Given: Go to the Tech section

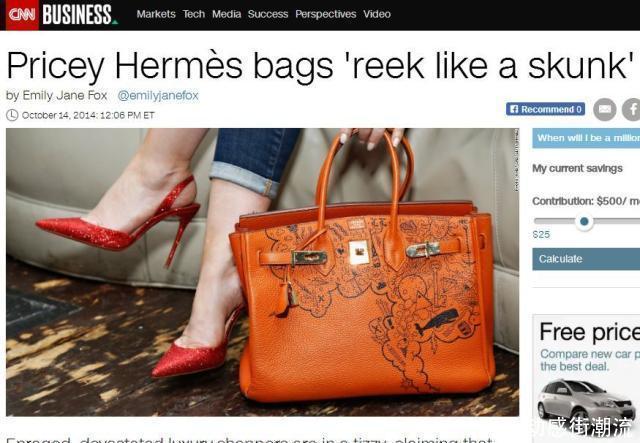Looking at the screenshot, I should pyautogui.click(x=193, y=14).
